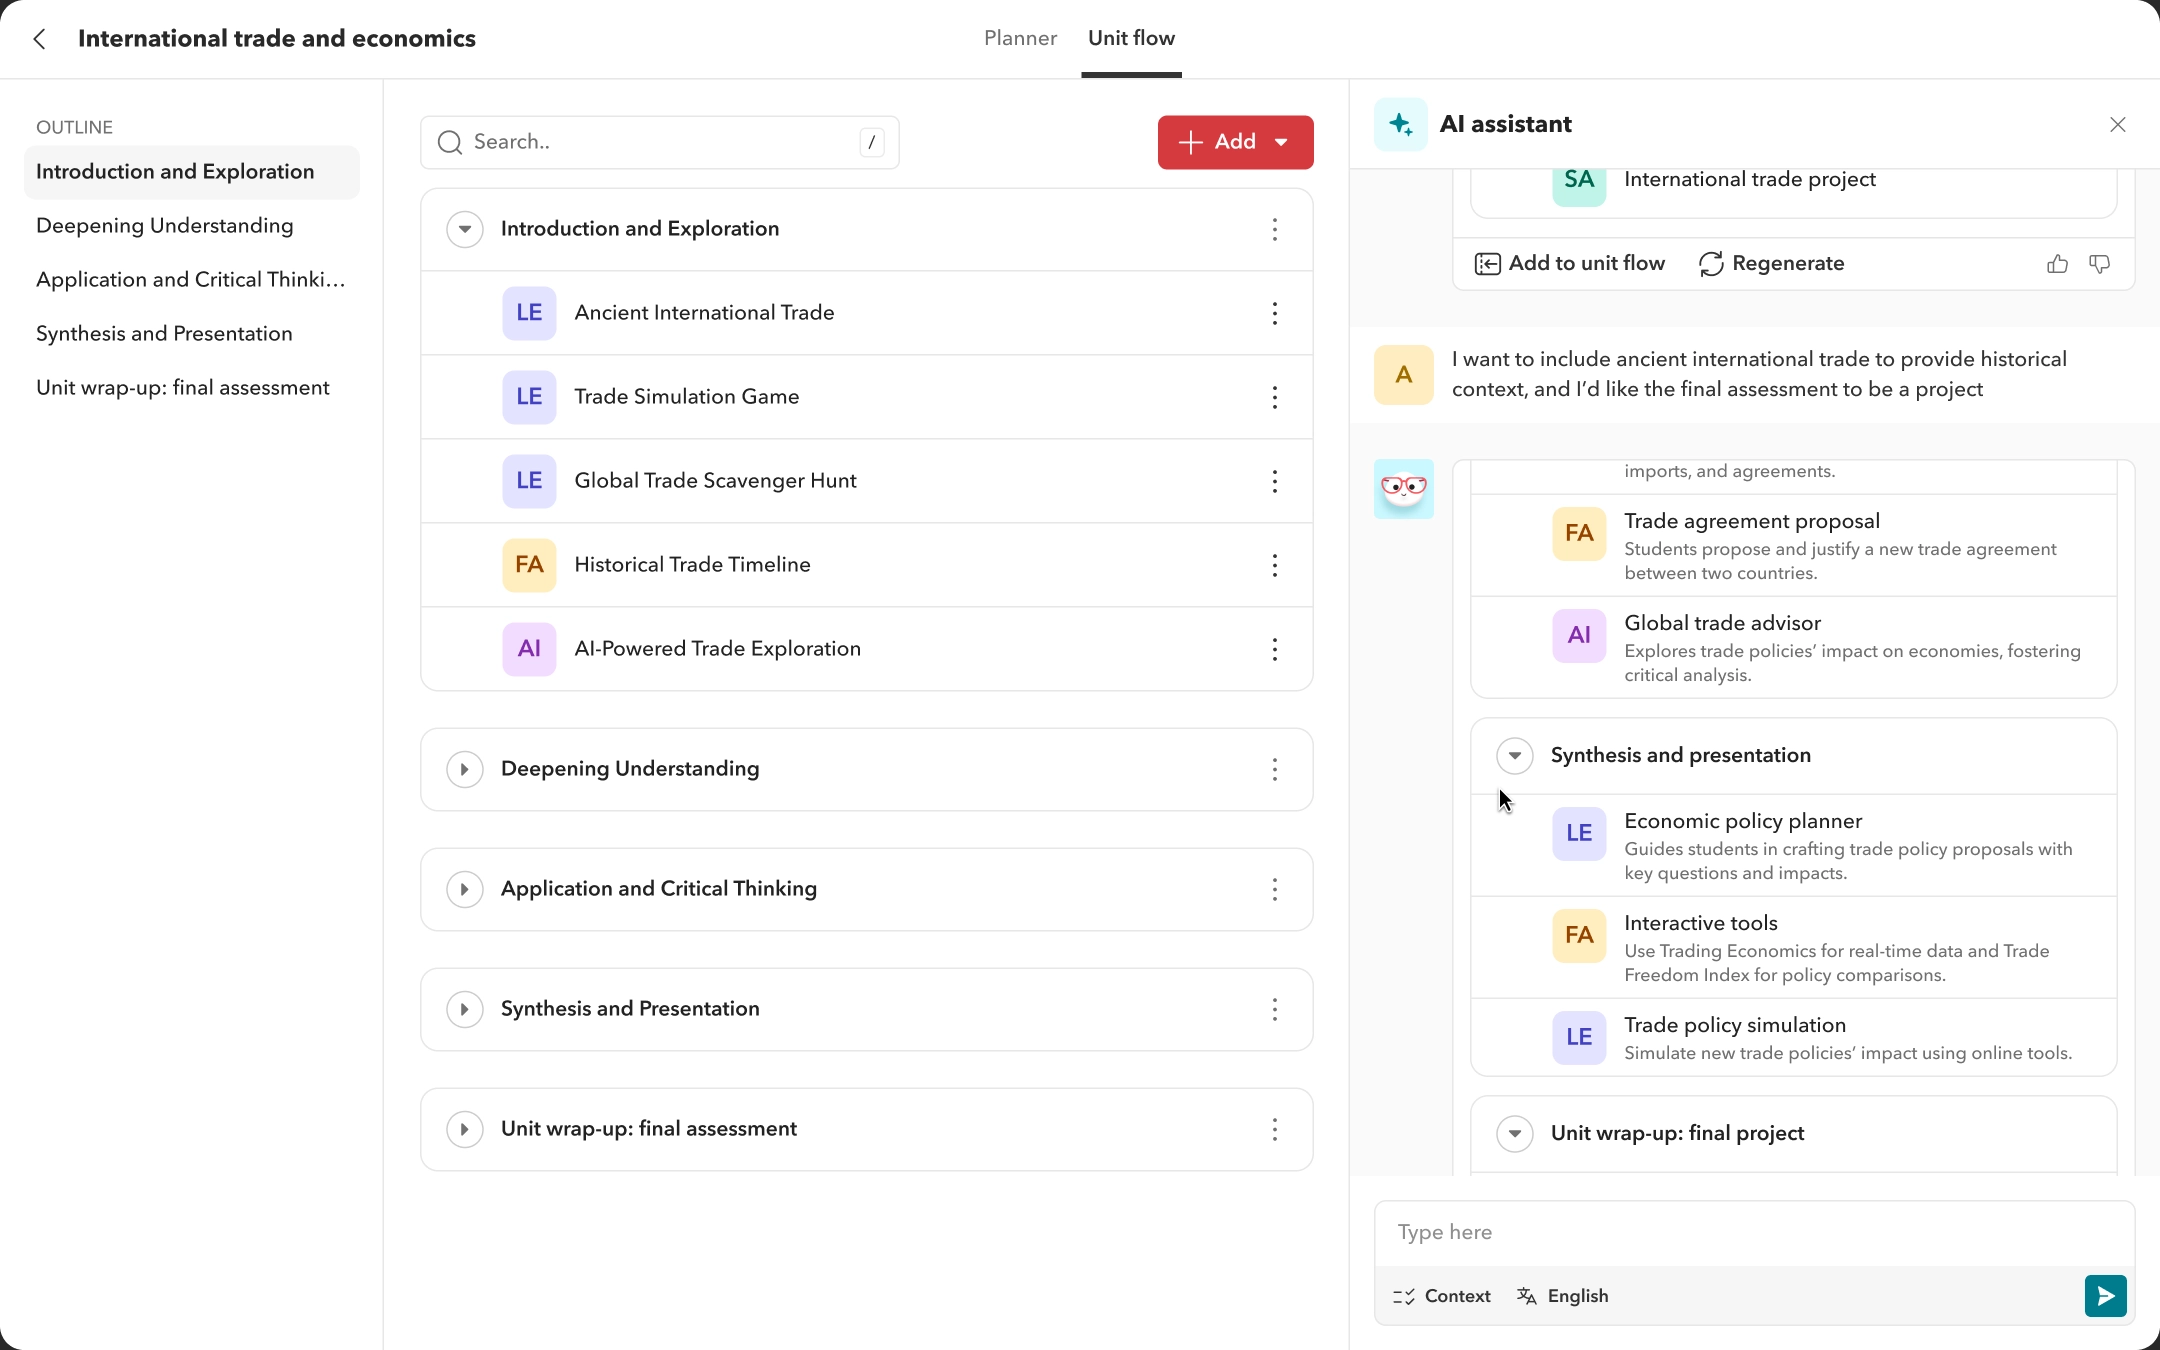Screen dimensions: 2160x1350
Task: Send the message with the arrow icon
Action: click(x=2105, y=1296)
